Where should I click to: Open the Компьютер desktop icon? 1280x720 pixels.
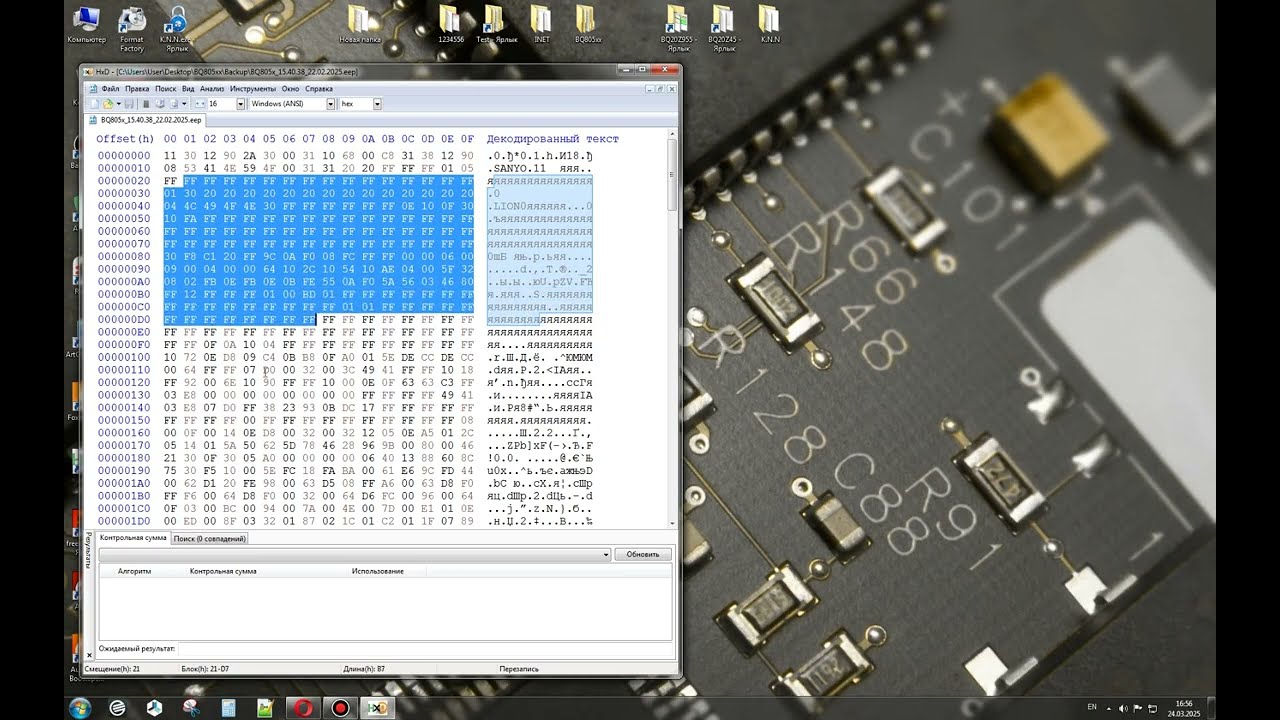point(87,24)
